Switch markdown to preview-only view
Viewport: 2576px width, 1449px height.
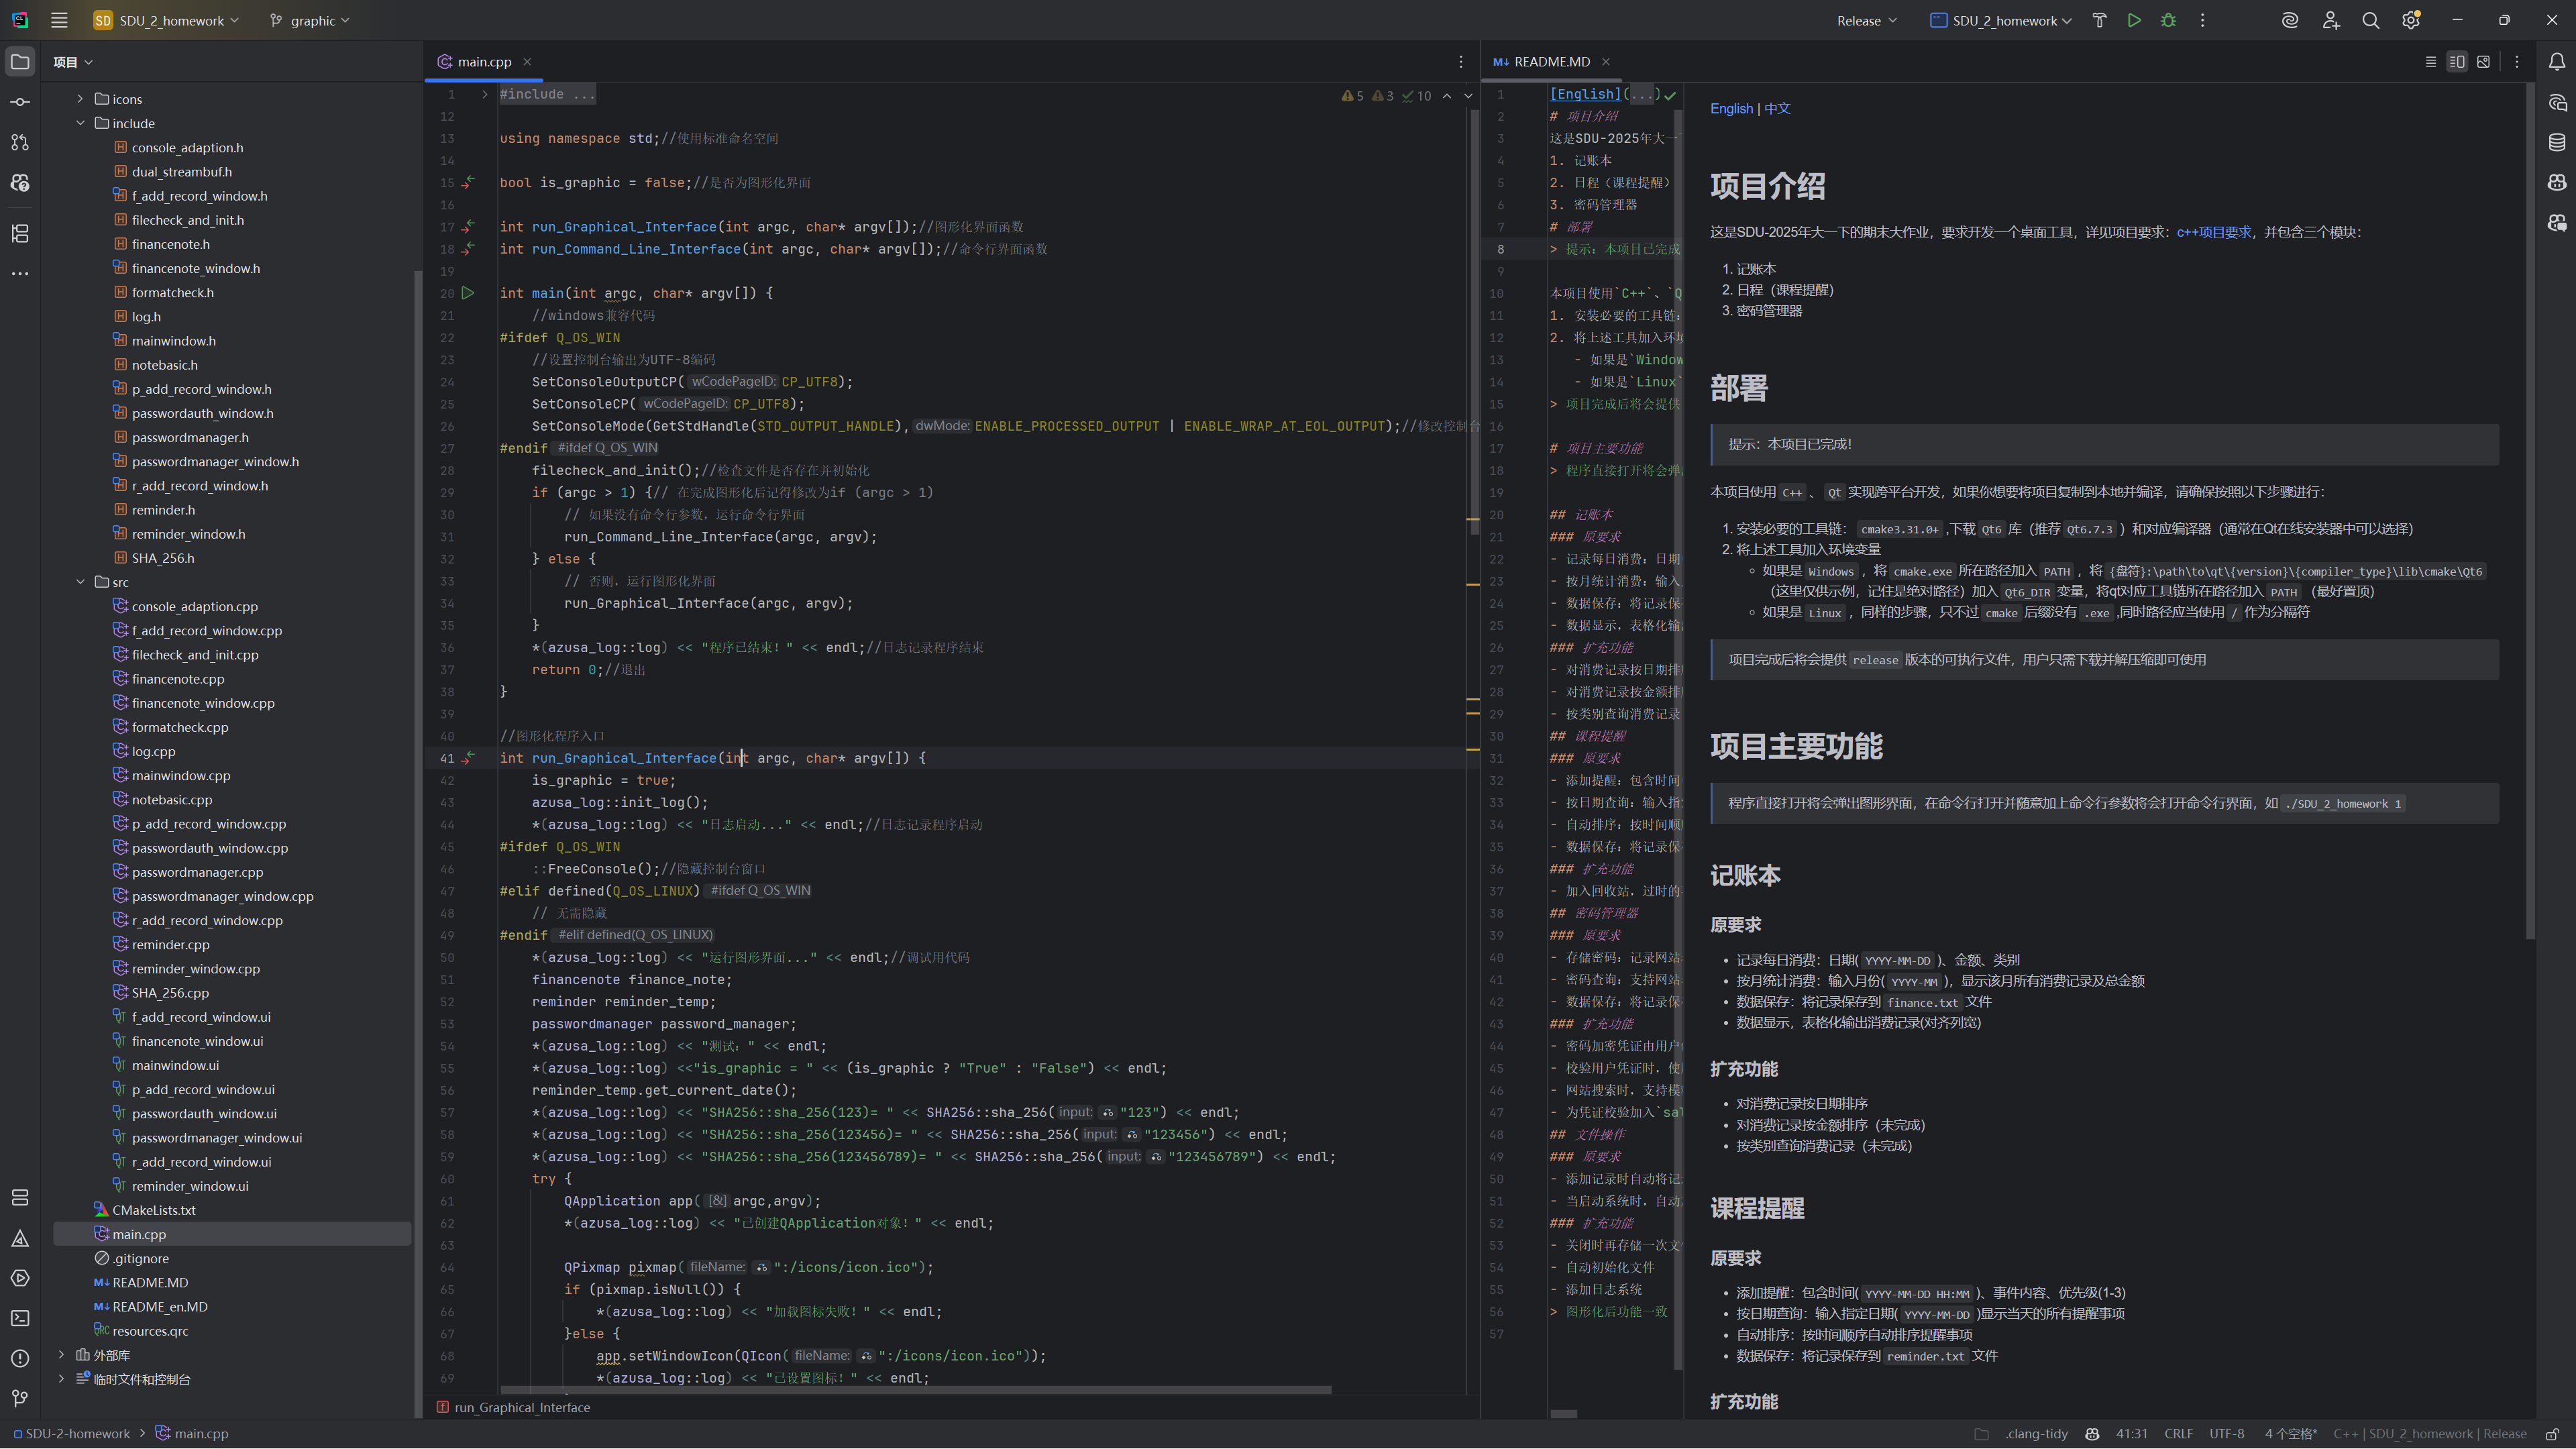coord(2483,62)
